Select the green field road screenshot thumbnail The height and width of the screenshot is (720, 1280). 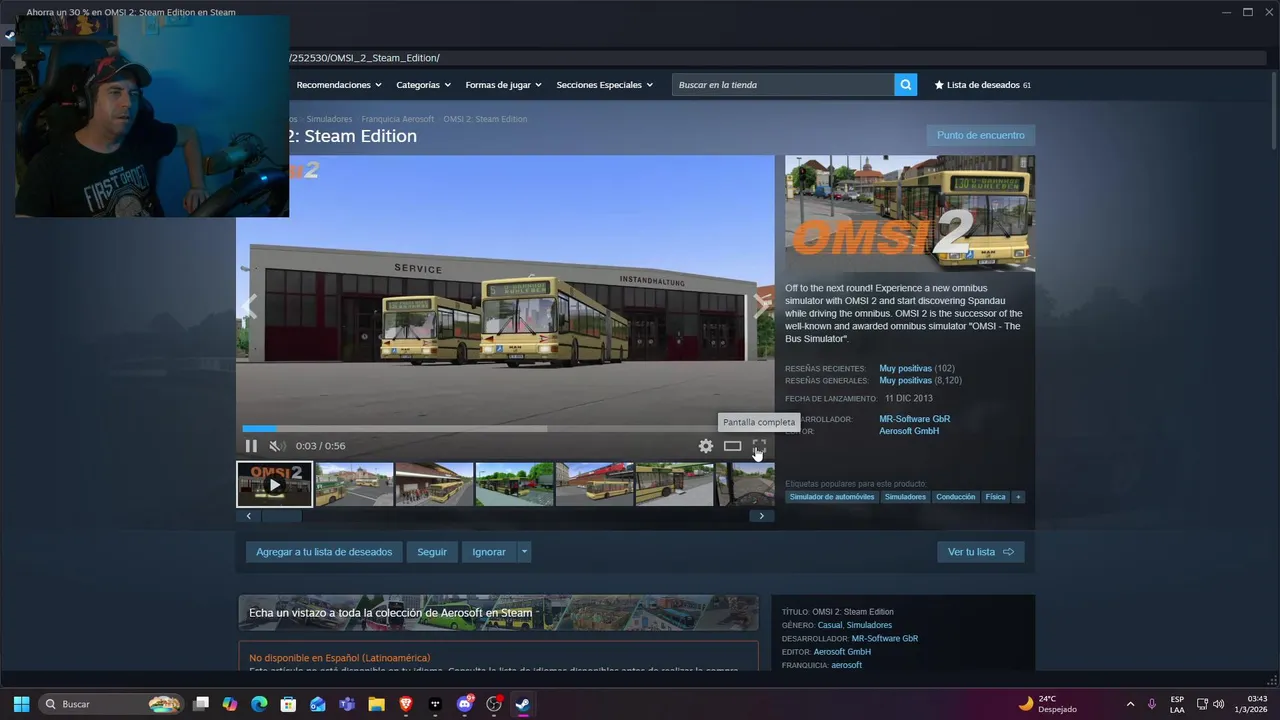(514, 484)
